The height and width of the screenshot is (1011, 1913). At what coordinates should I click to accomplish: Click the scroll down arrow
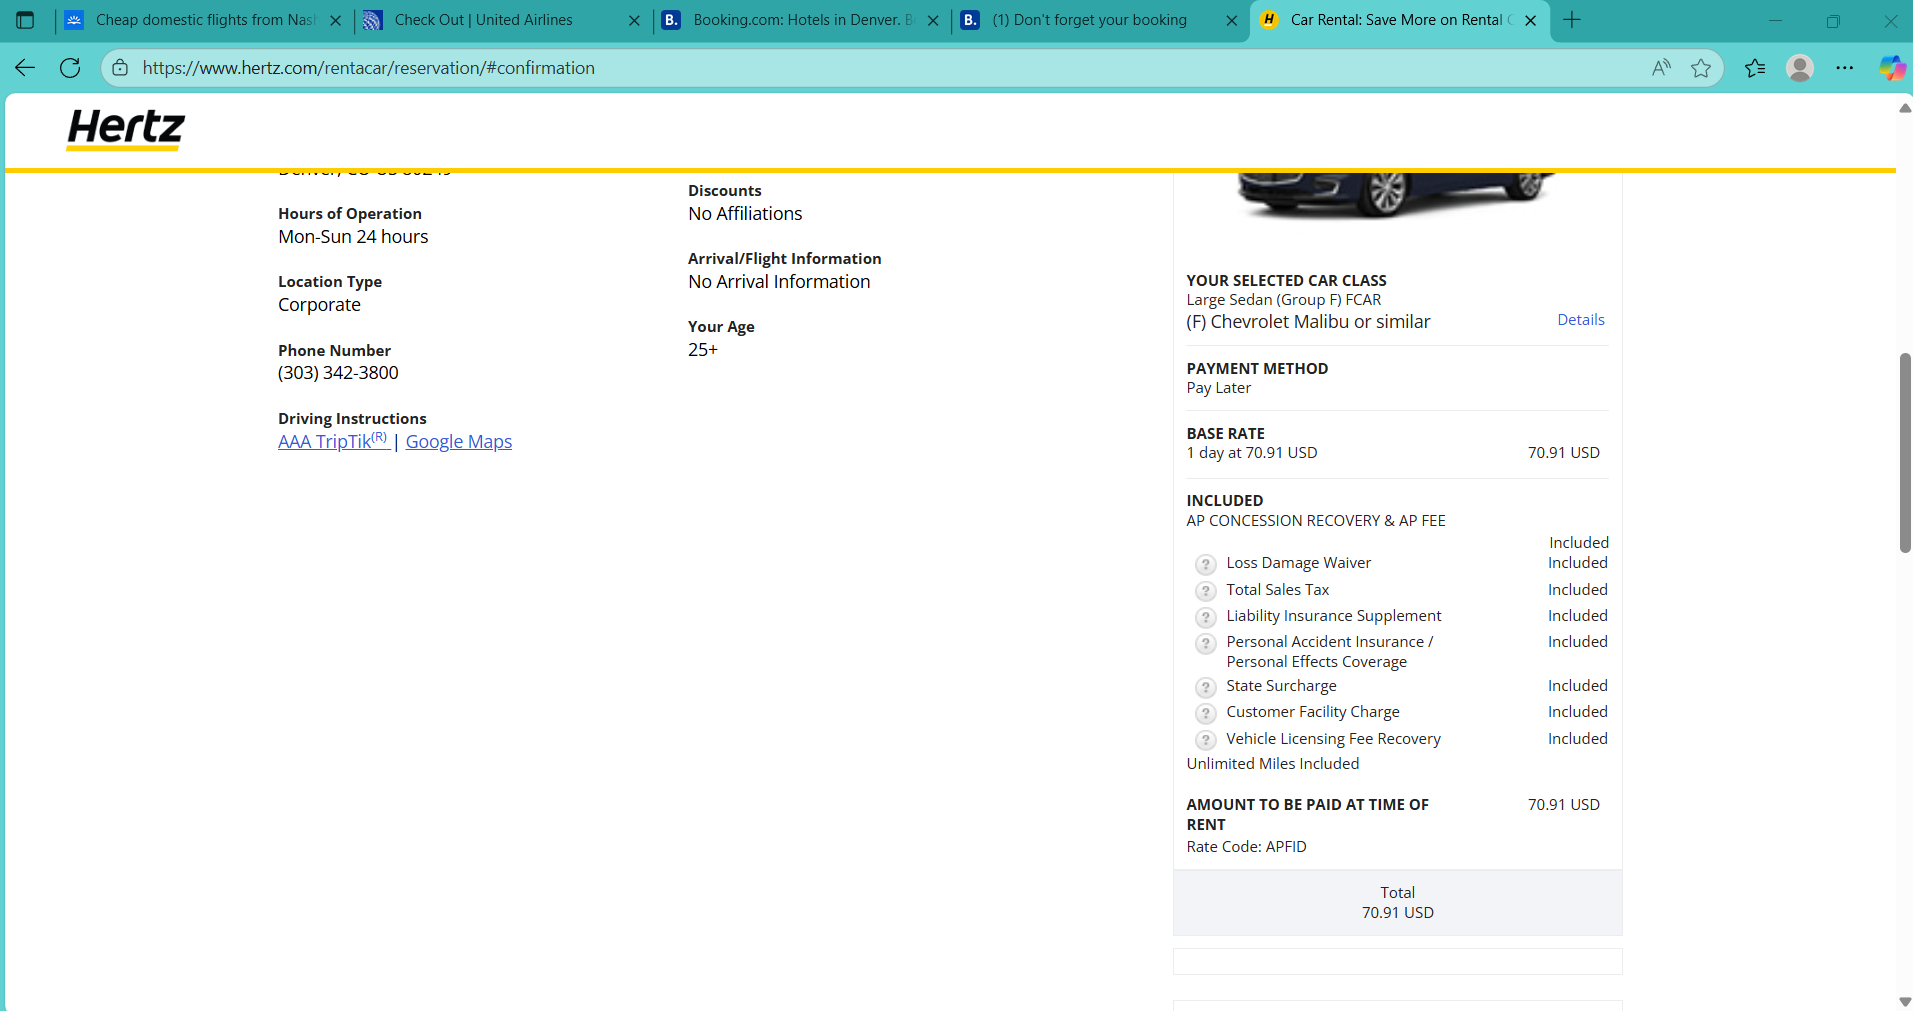[x=1905, y=1001]
